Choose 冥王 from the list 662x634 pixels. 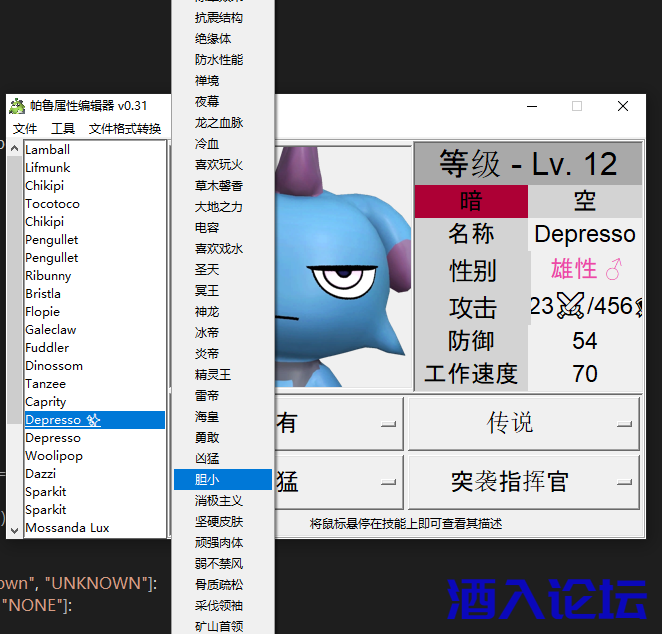pyautogui.click(x=223, y=290)
